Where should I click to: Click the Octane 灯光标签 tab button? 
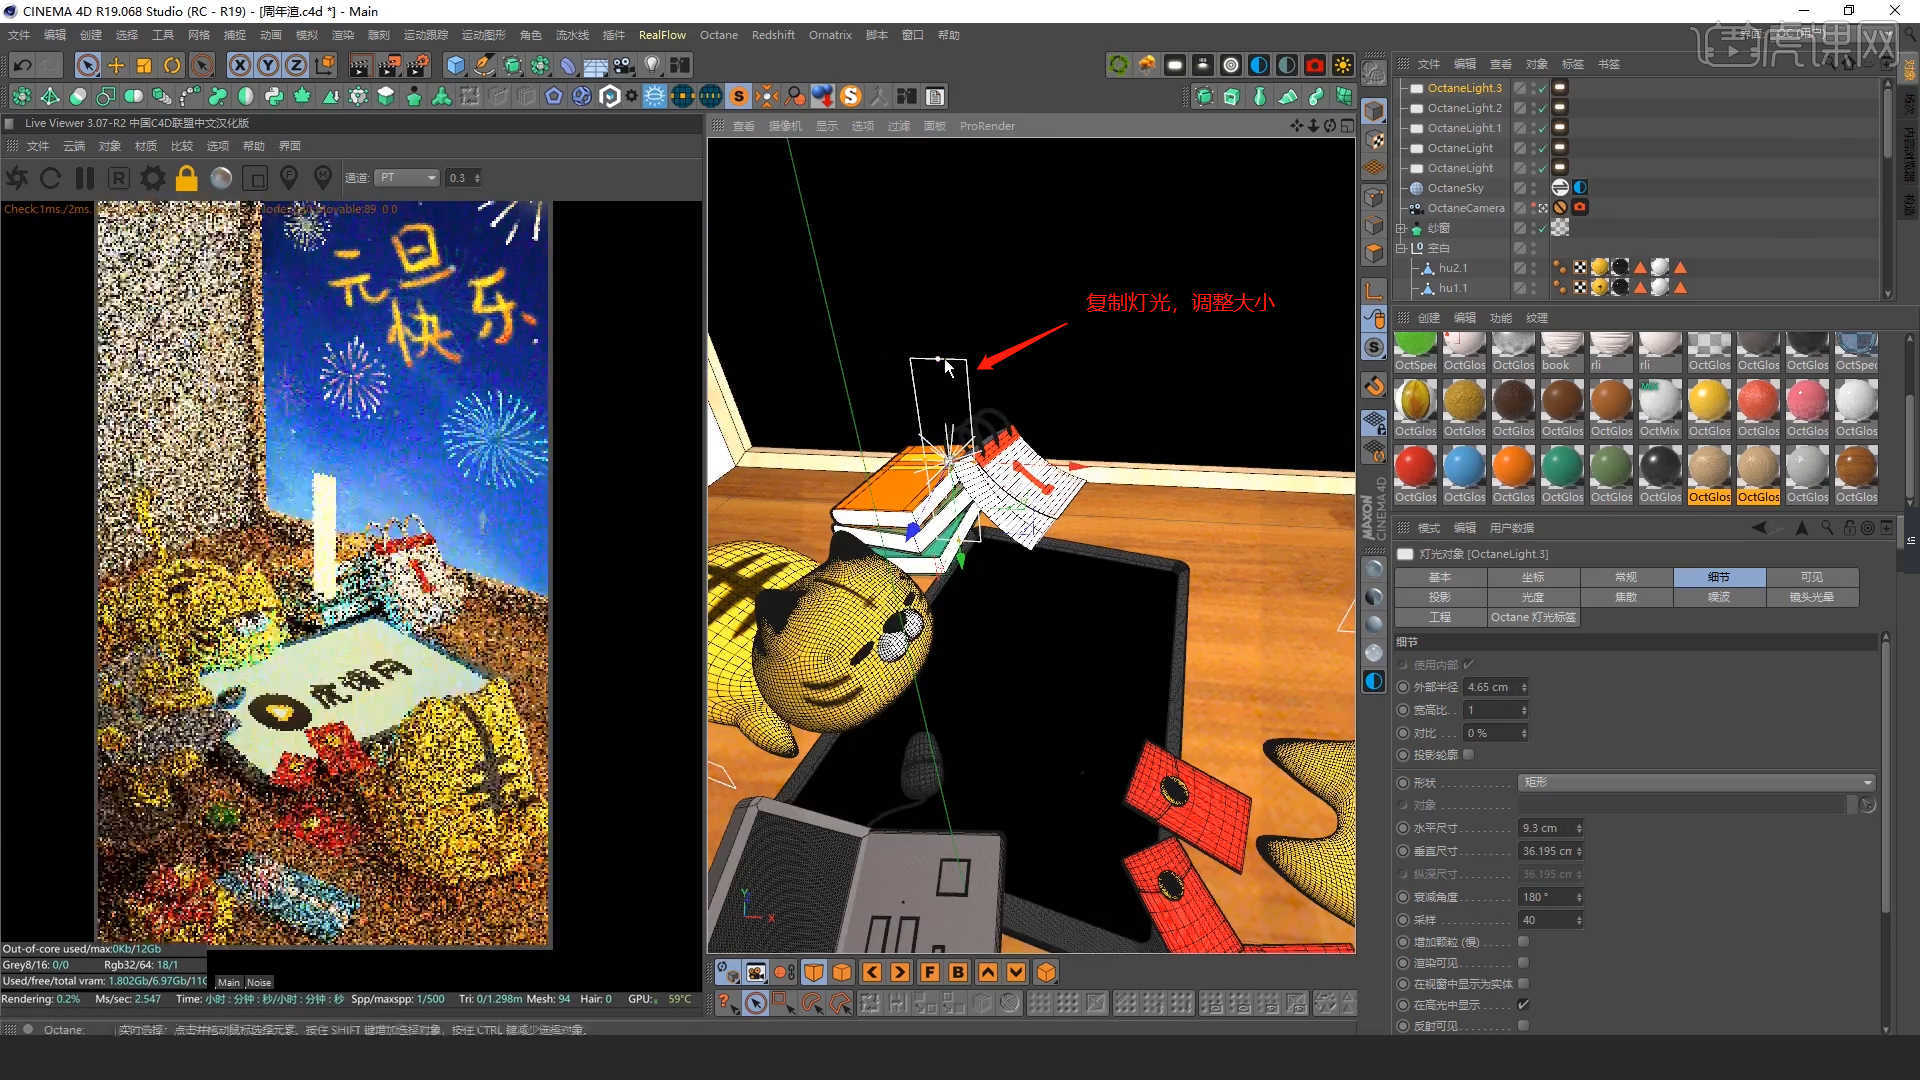1532,617
